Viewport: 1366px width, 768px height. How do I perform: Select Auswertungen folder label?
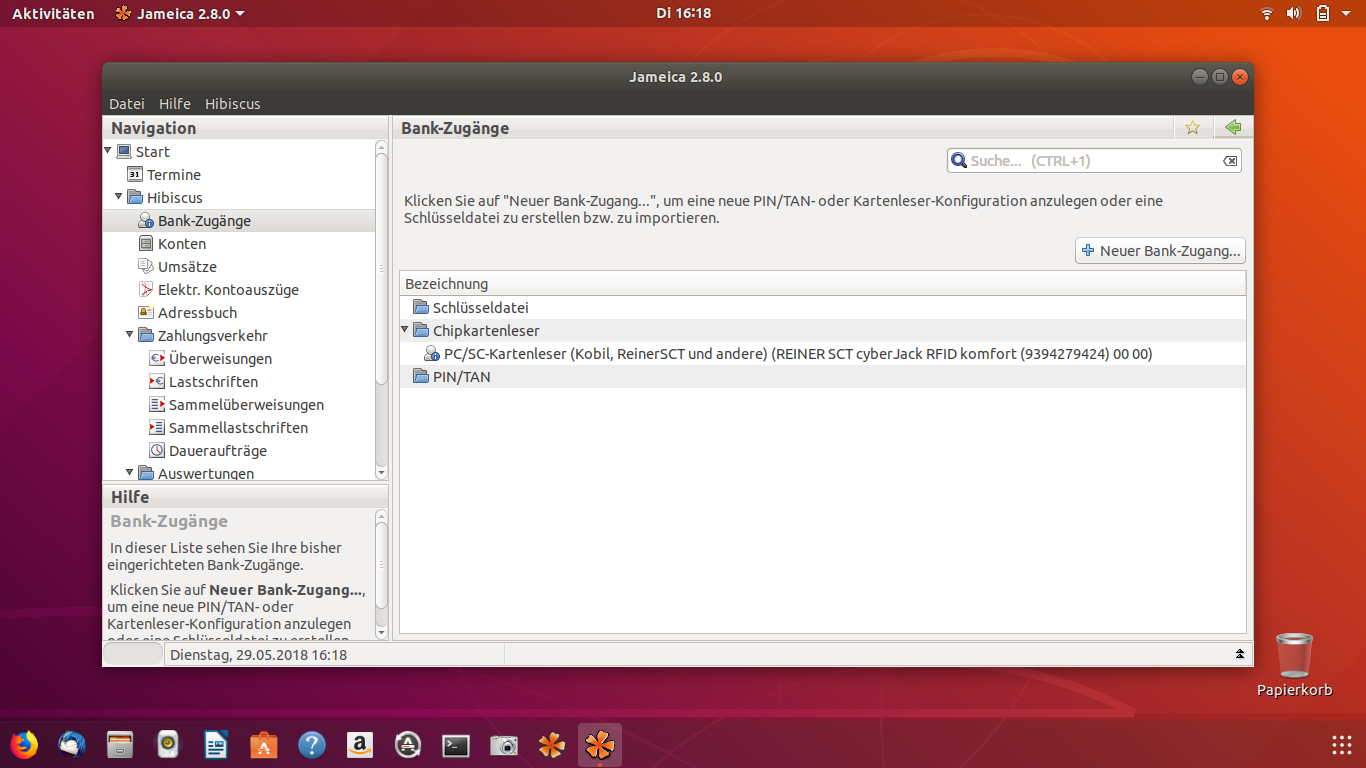pyautogui.click(x=206, y=473)
